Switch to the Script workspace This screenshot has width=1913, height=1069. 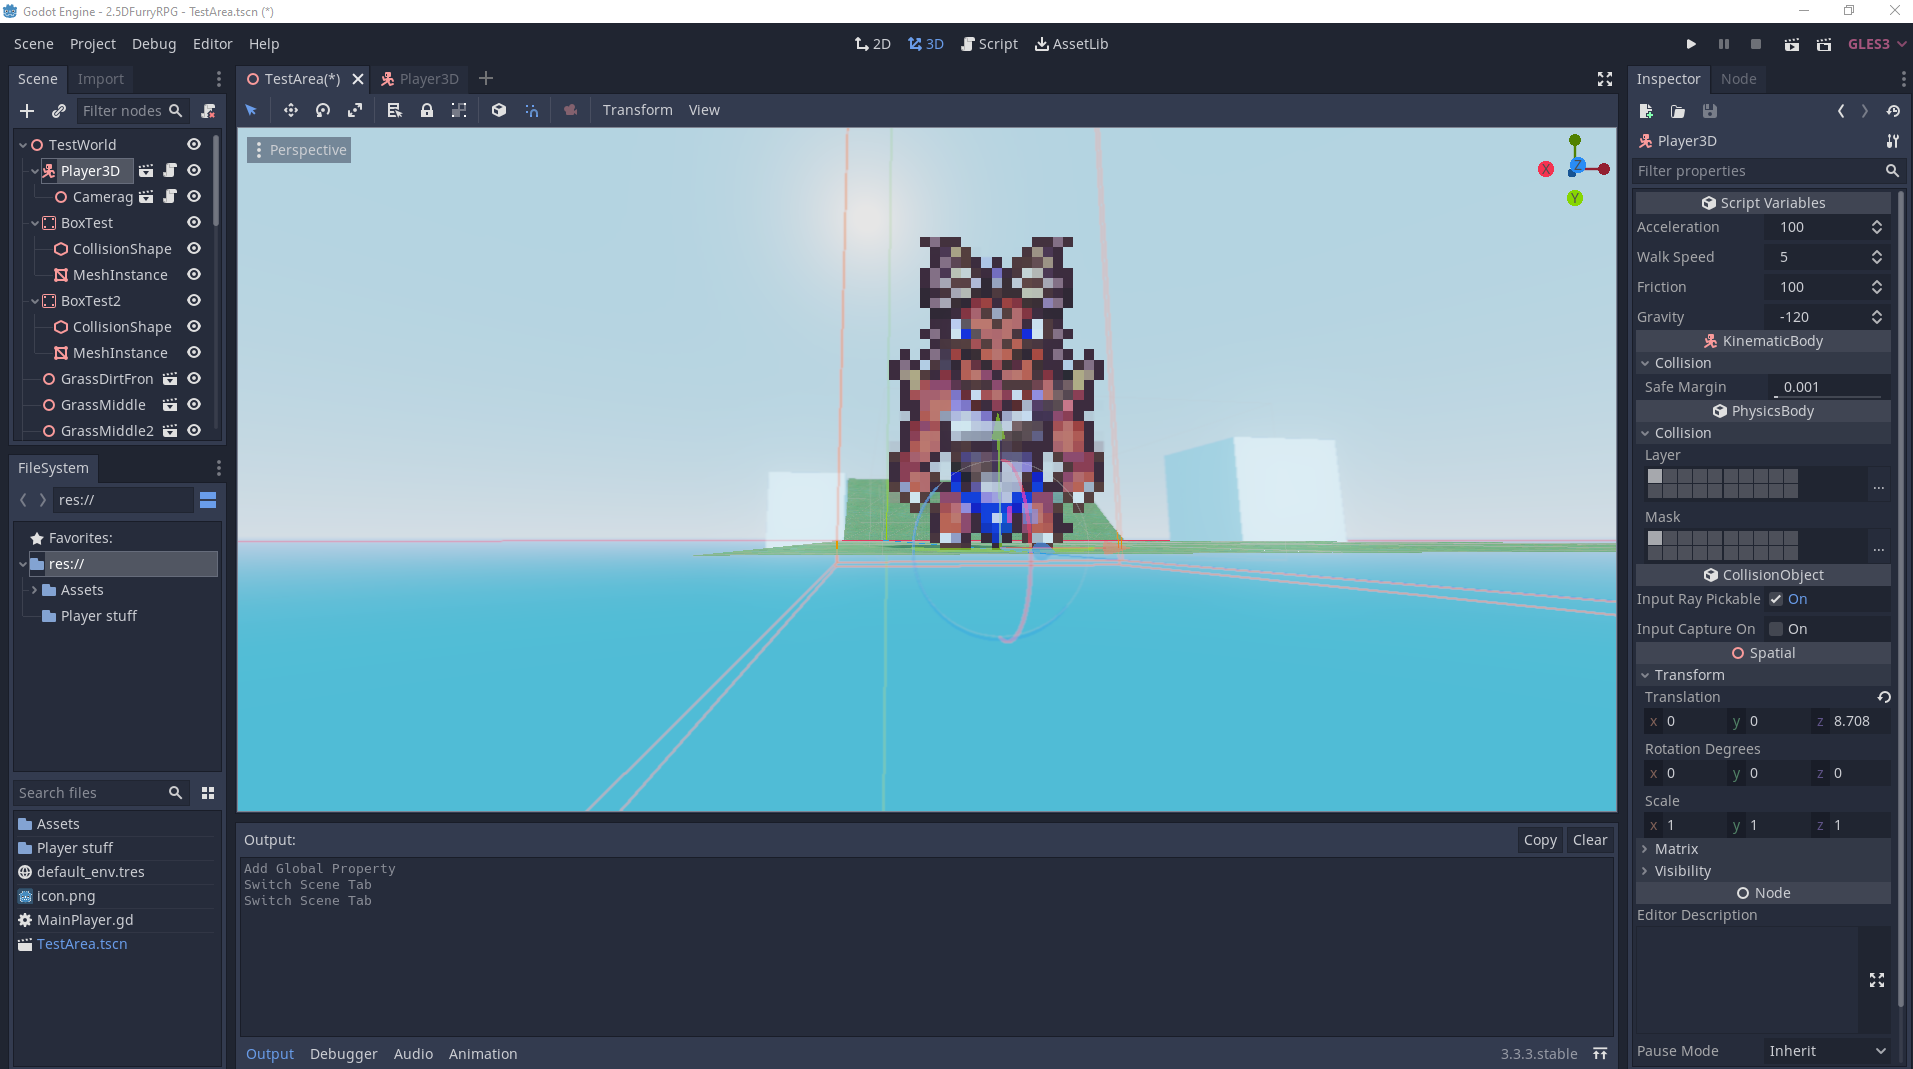pos(989,44)
